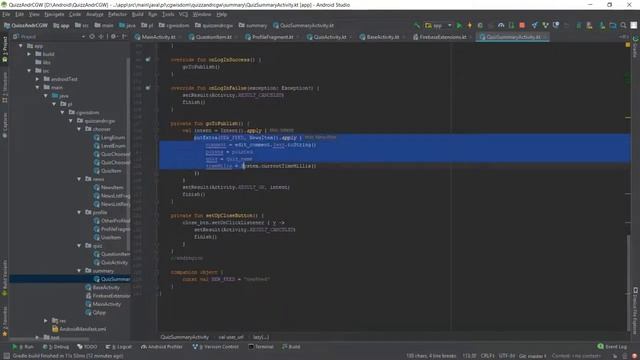Collapse the quiz package folder
Screen dimensions: 640x360
pyautogui.click(x=79, y=246)
